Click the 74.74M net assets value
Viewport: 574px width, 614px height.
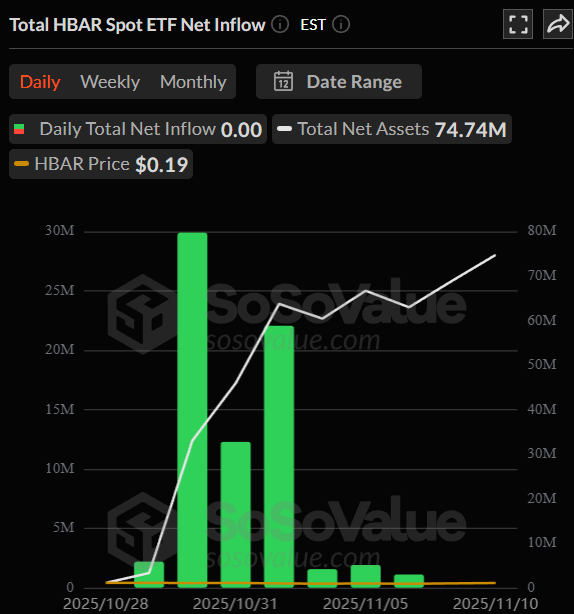pos(471,130)
